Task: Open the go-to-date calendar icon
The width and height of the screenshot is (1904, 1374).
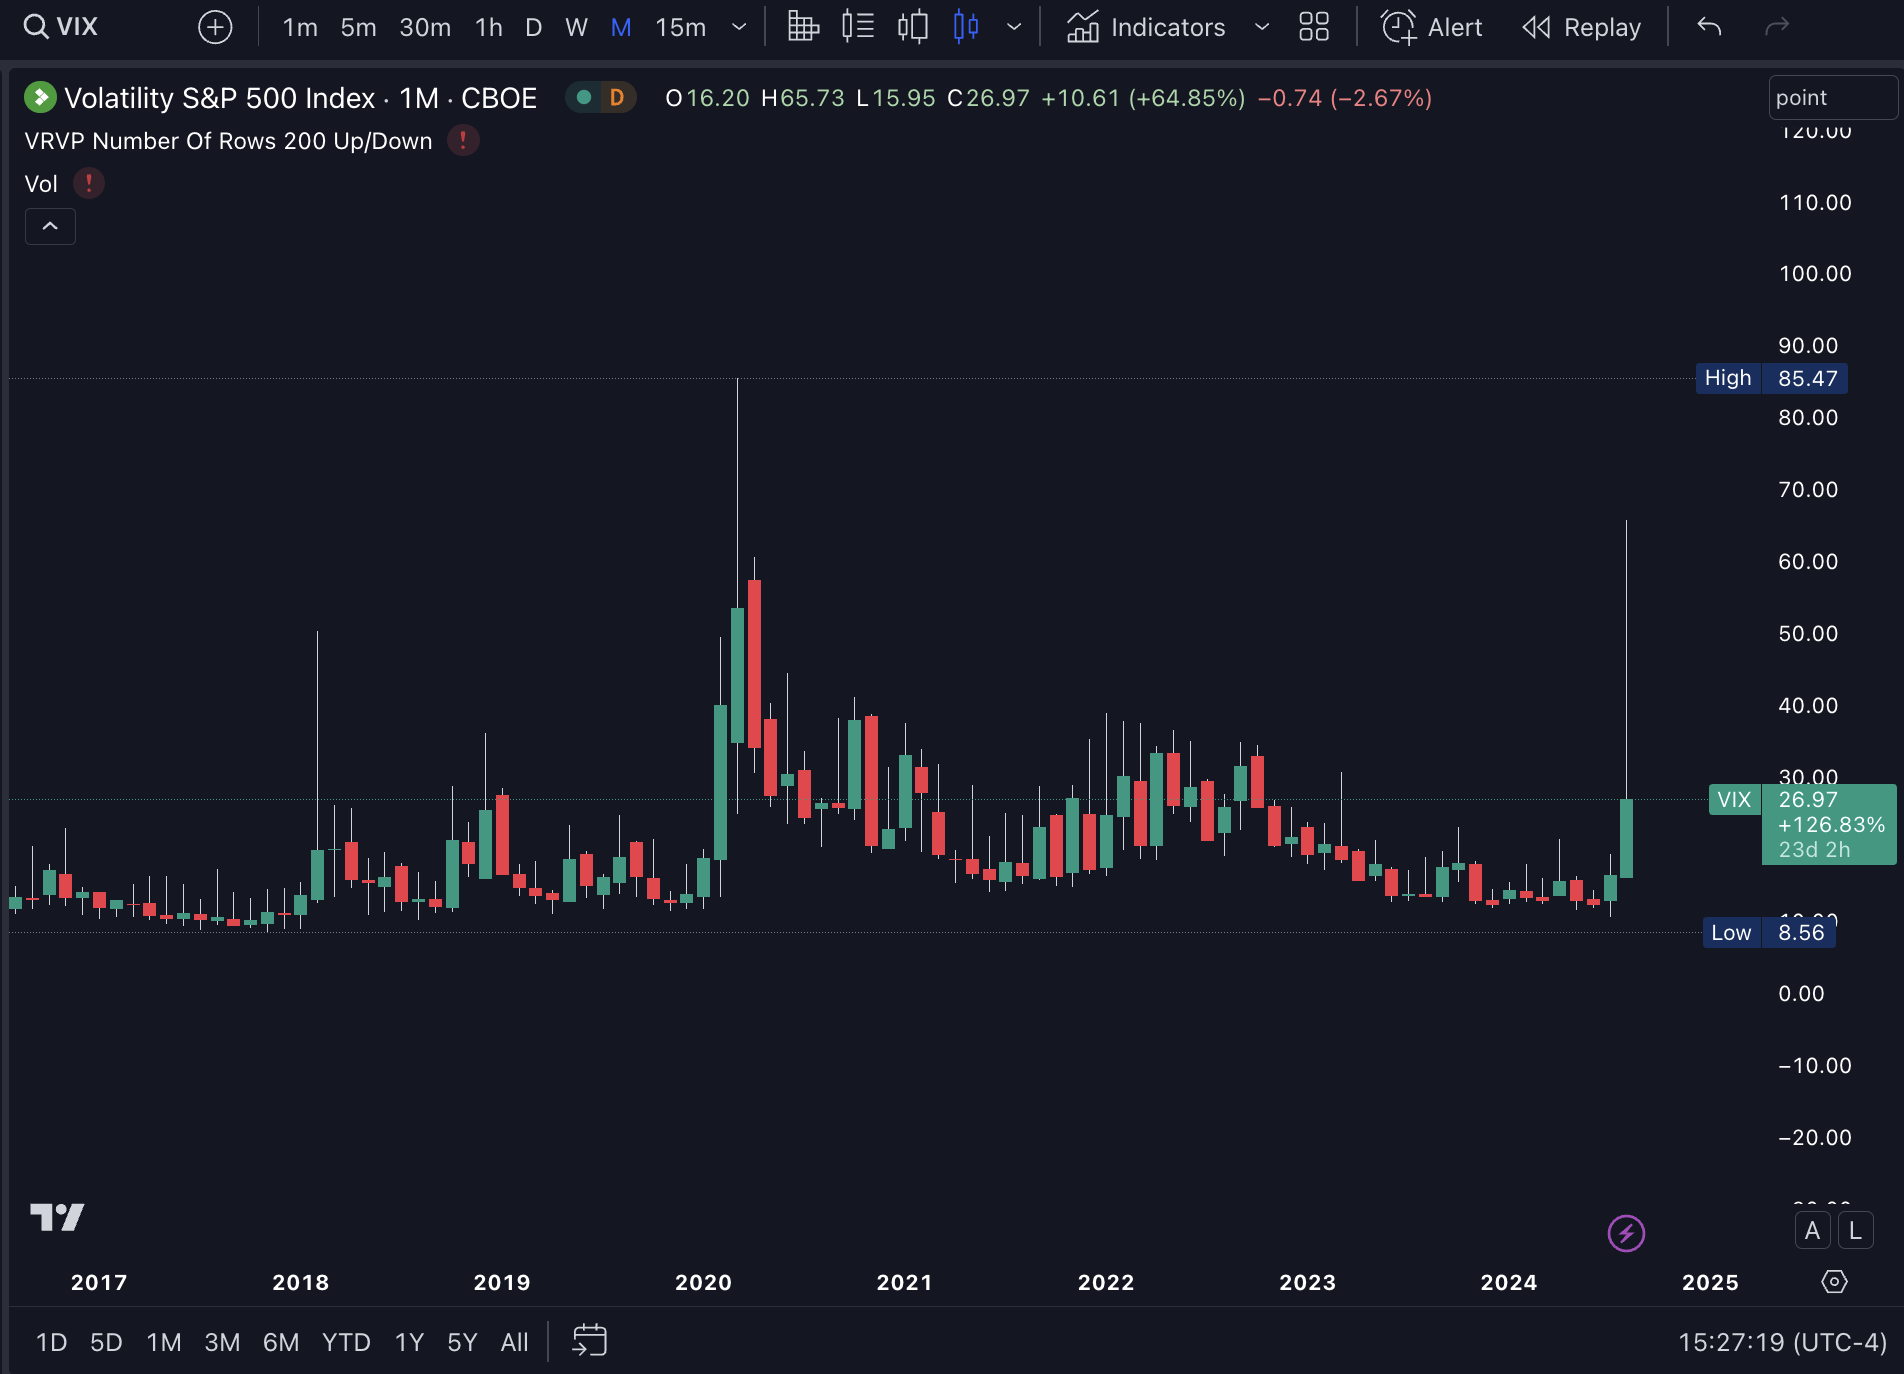Action: [x=589, y=1341]
